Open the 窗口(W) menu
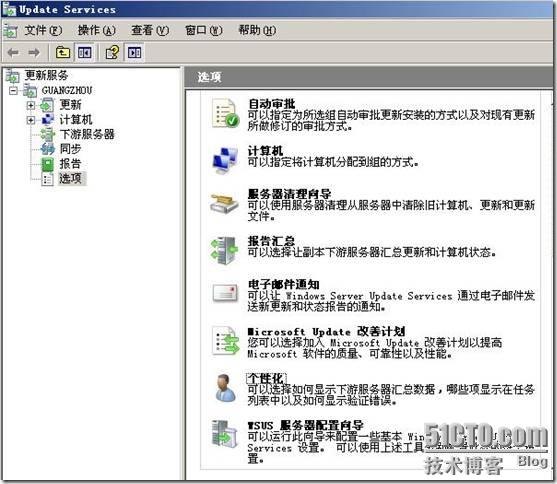Image resolution: width=557 pixels, height=484 pixels. click(x=204, y=31)
